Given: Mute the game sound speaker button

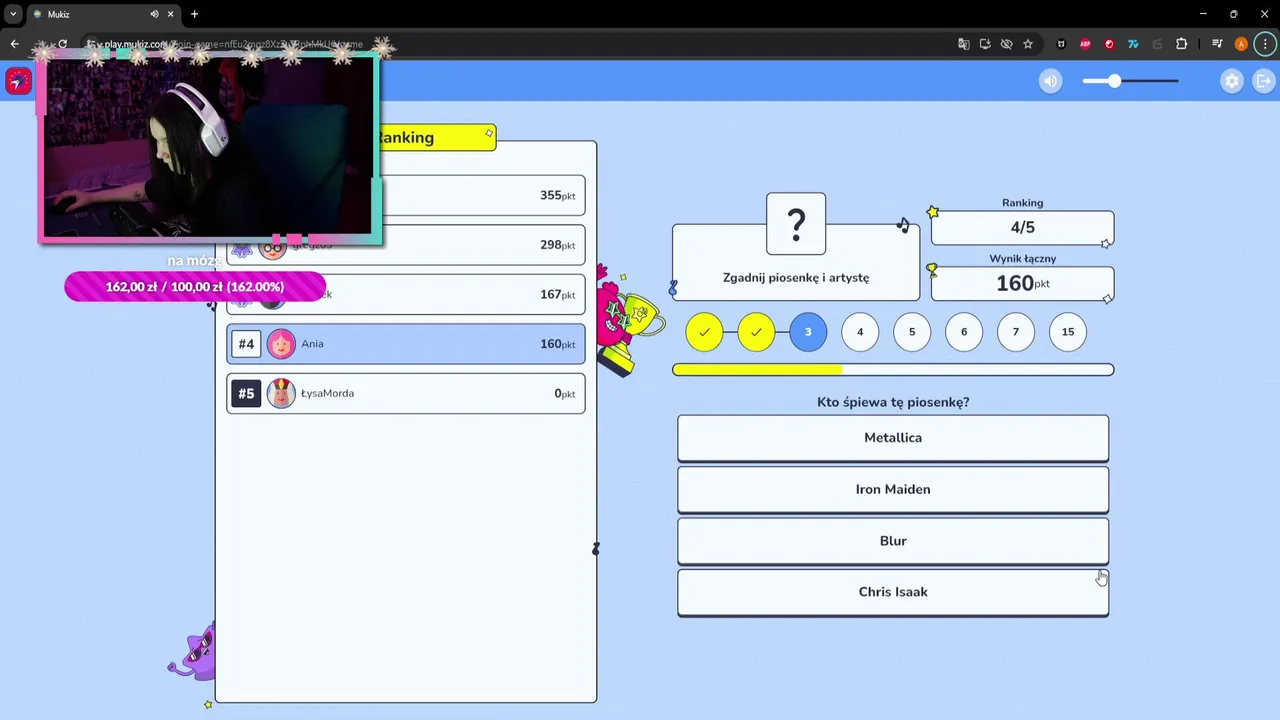Looking at the screenshot, I should (x=1050, y=81).
